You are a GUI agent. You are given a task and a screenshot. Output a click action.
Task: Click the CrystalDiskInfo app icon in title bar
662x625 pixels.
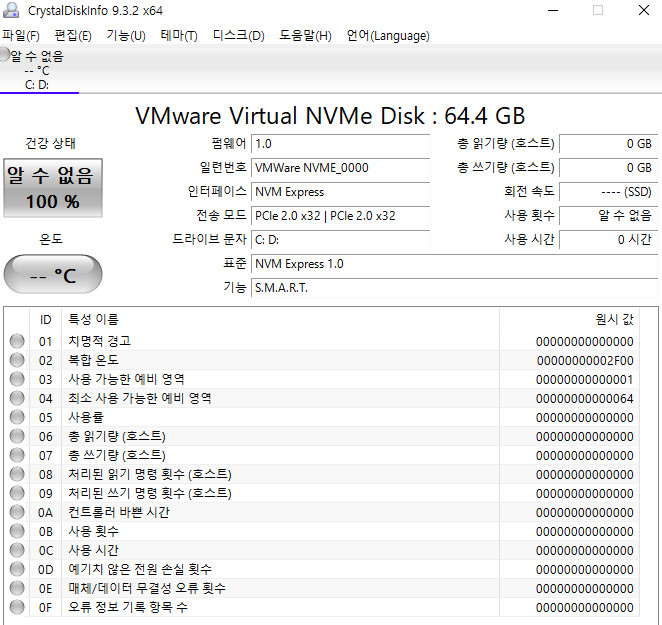[x=11, y=10]
